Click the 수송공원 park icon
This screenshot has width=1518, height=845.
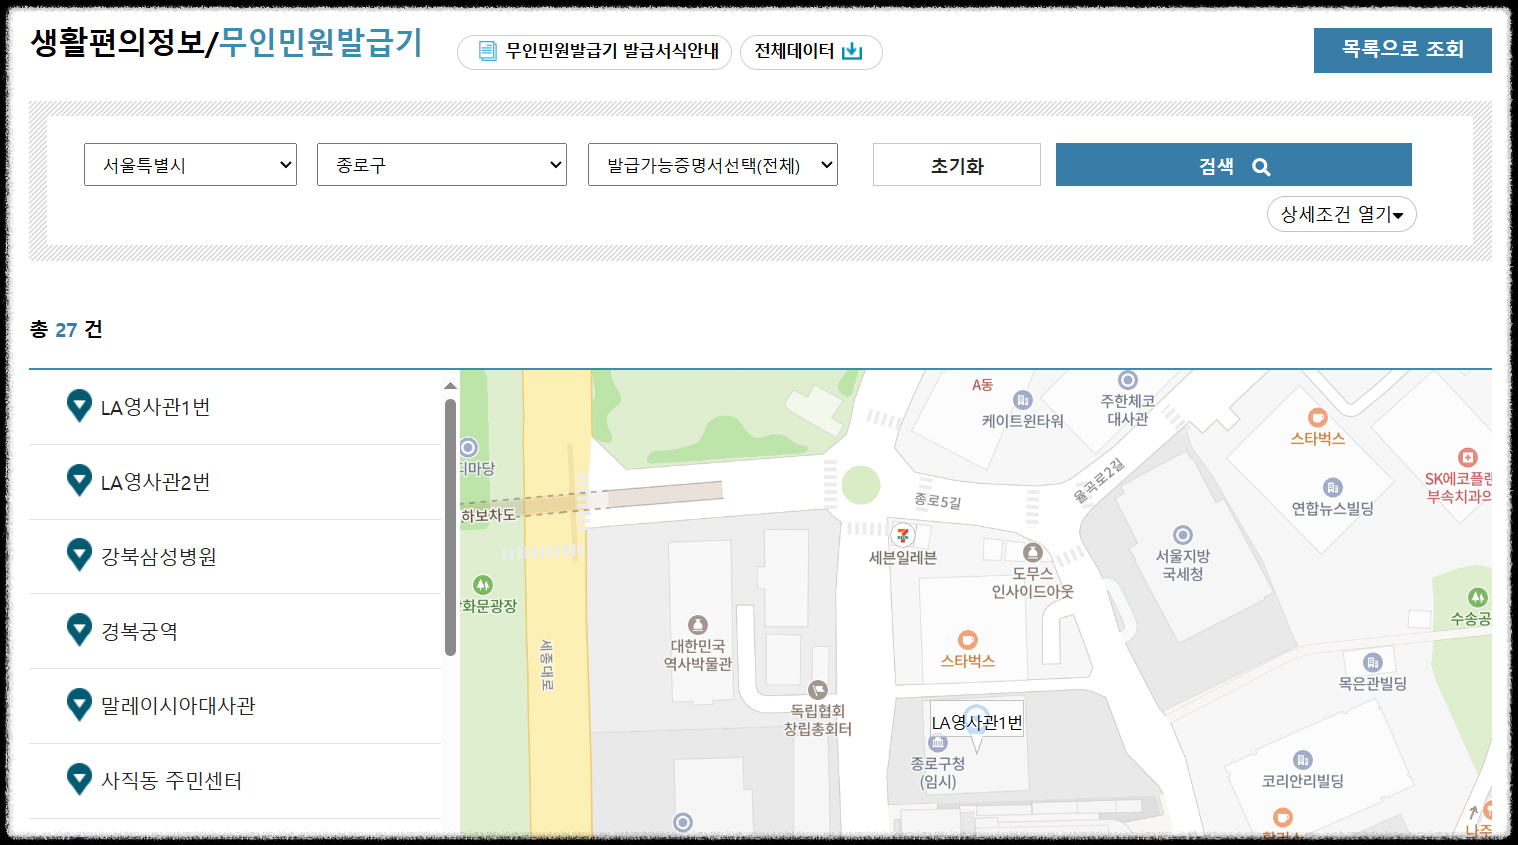coord(1478,598)
